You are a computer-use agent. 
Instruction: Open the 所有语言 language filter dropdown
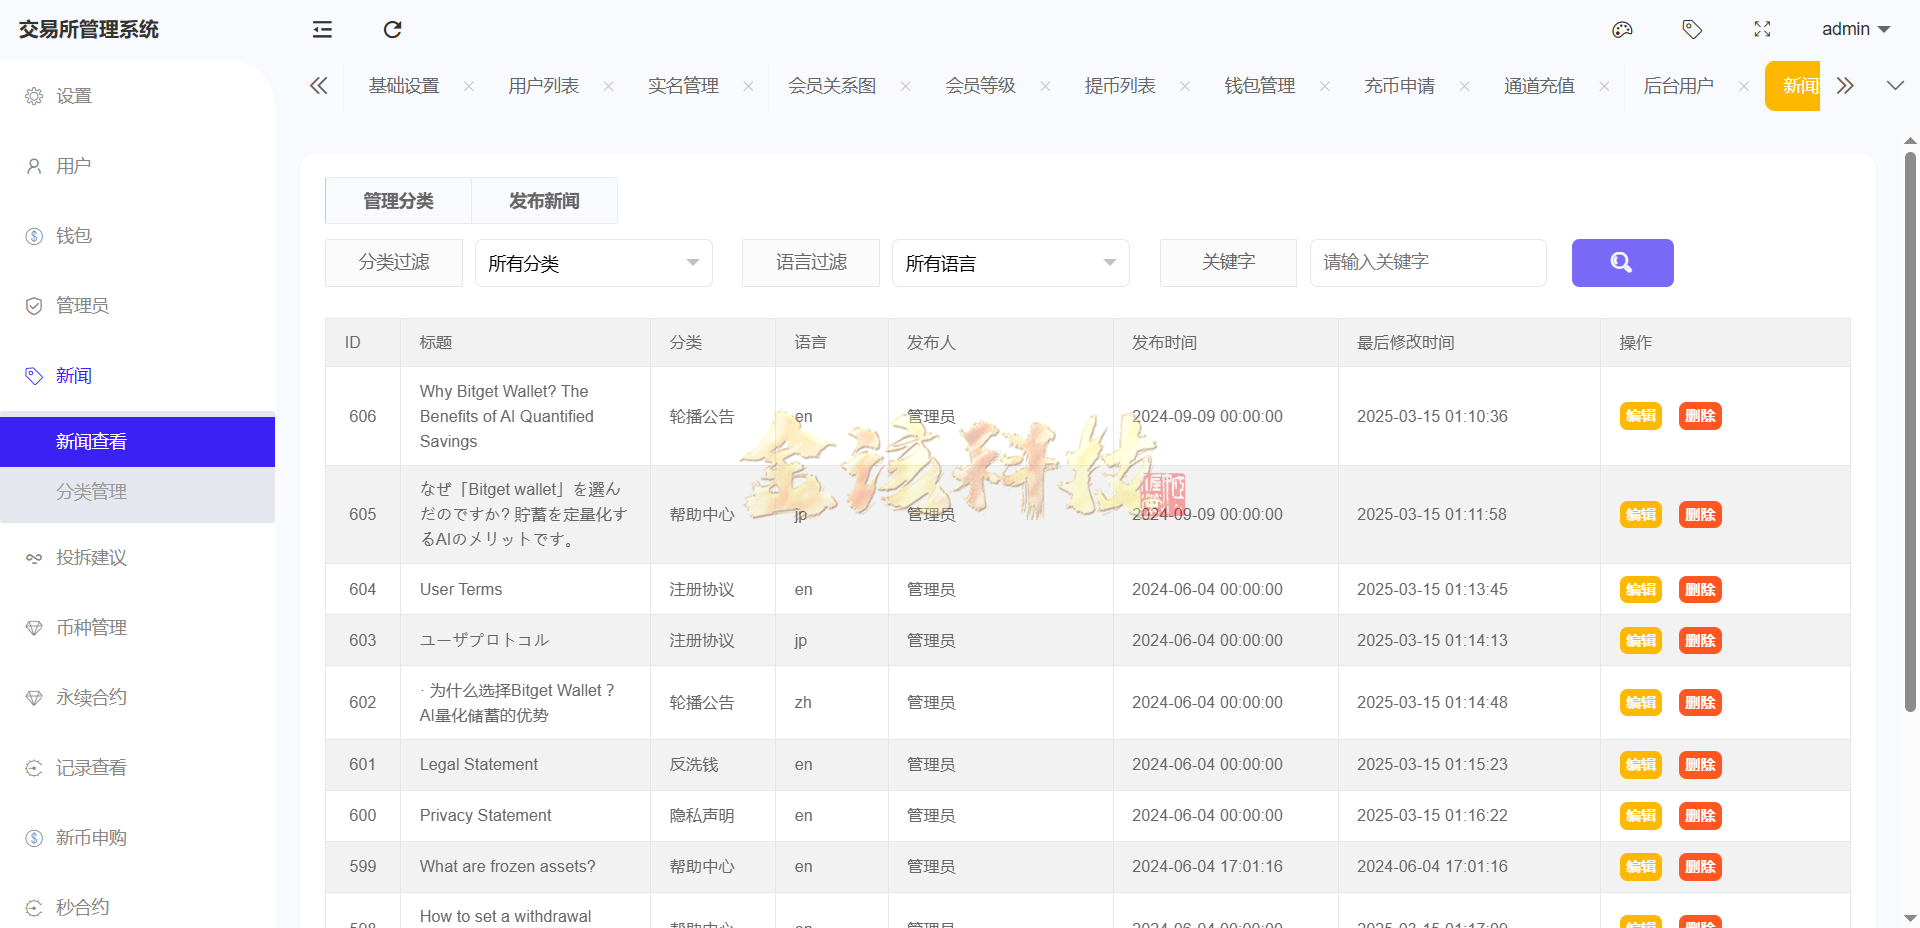tap(1010, 263)
